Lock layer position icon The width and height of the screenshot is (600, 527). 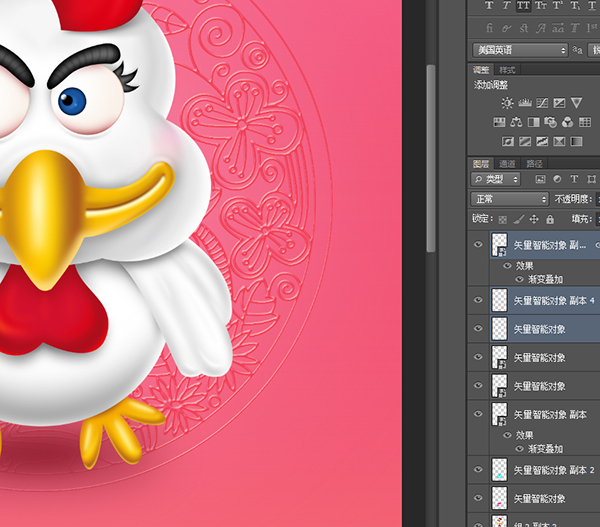click(x=534, y=219)
